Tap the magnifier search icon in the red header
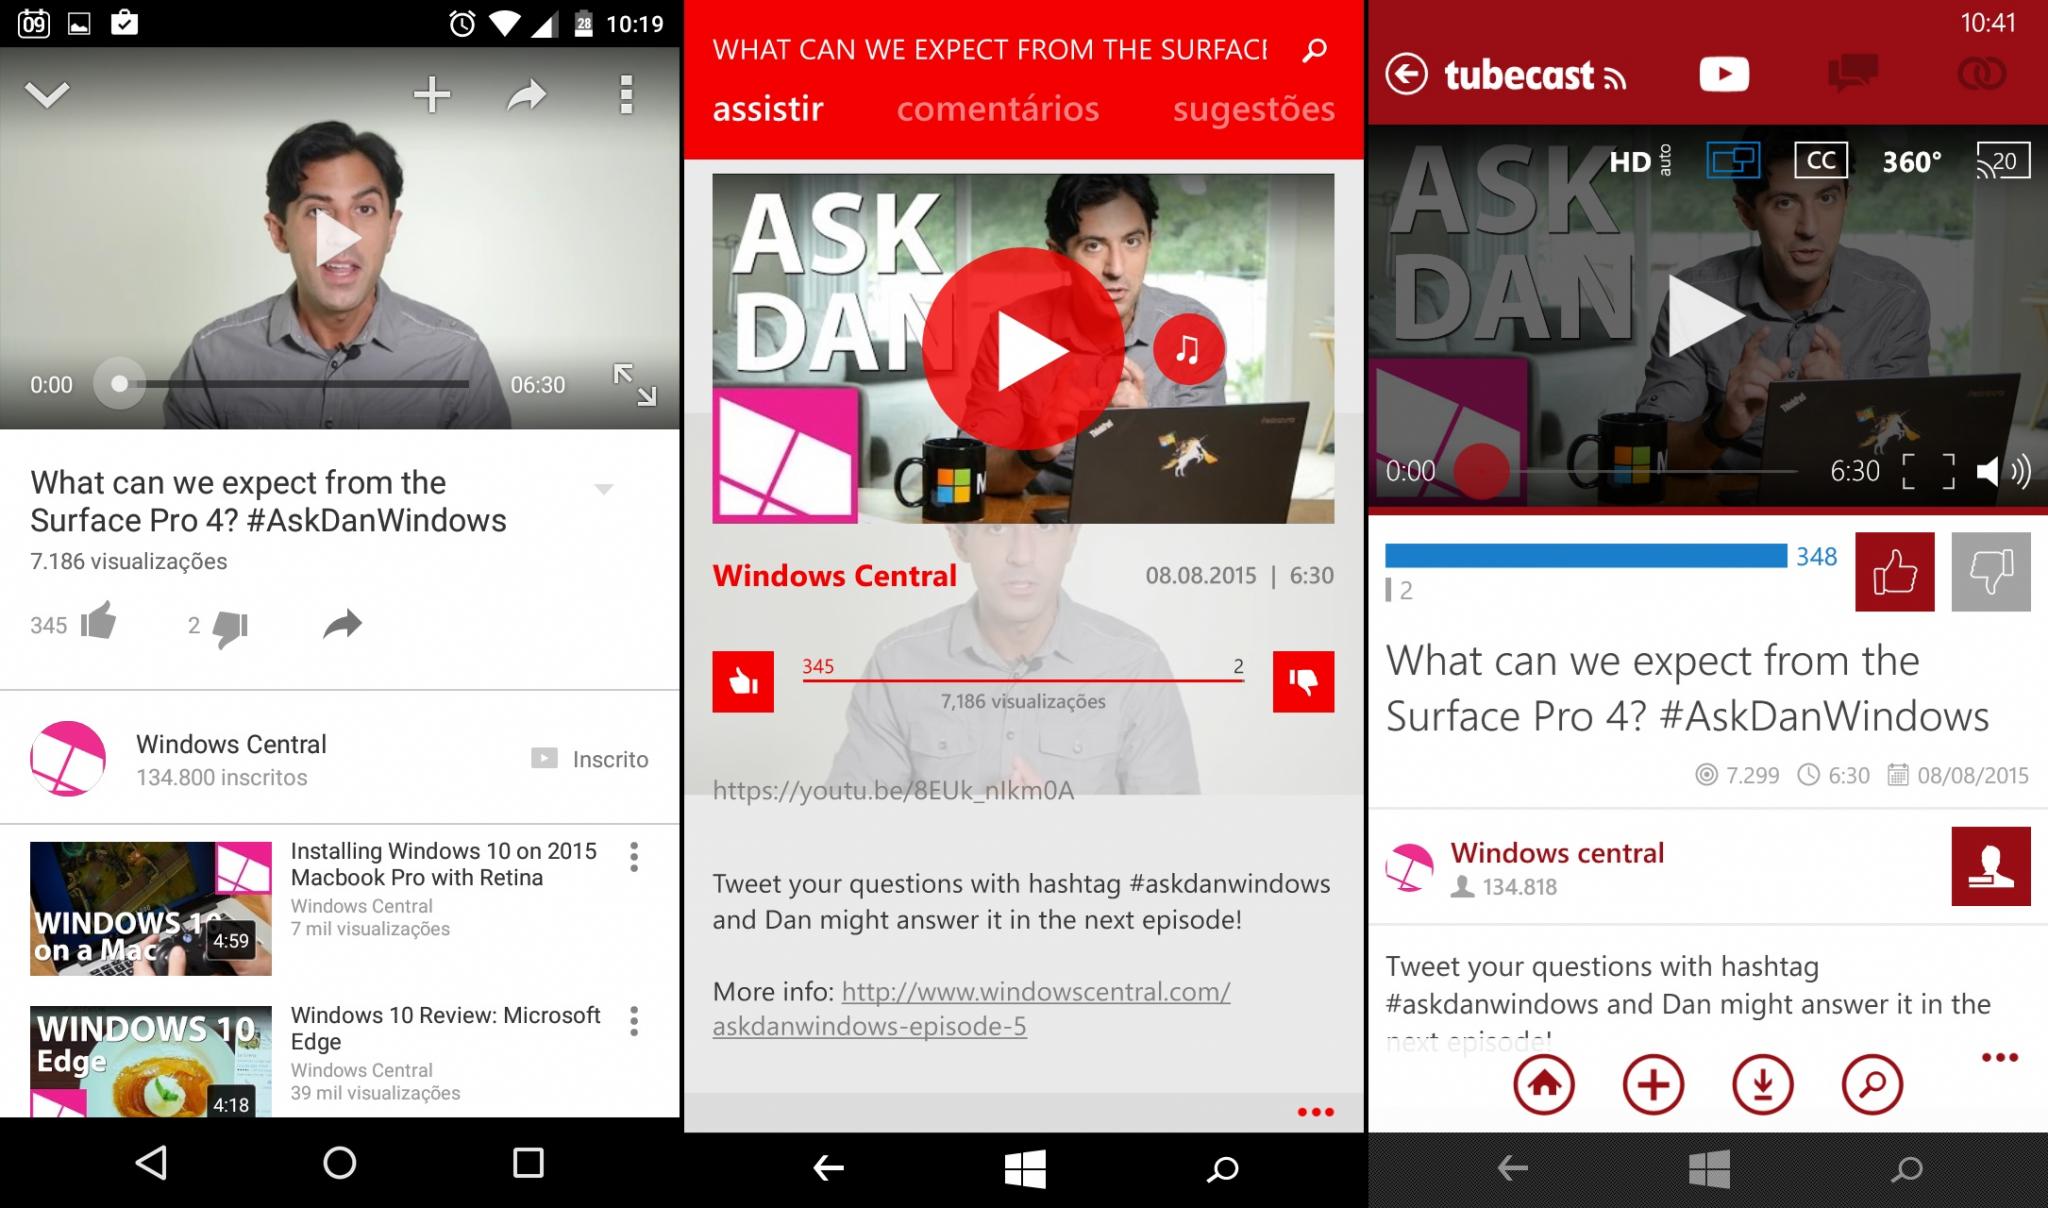The width and height of the screenshot is (2048, 1208). [x=1315, y=49]
